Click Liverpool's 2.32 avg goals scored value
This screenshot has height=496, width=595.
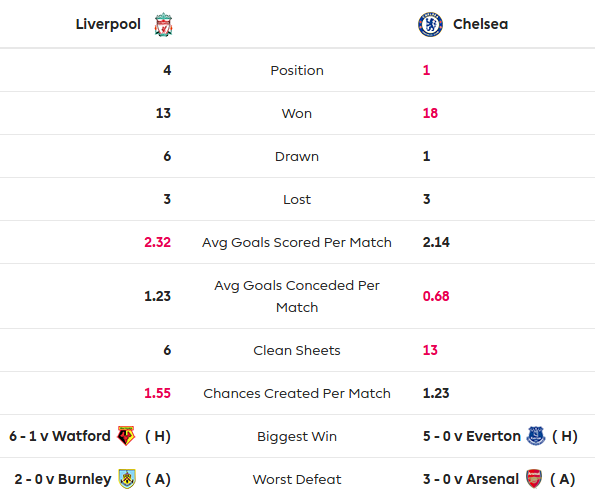pyautogui.click(x=157, y=242)
